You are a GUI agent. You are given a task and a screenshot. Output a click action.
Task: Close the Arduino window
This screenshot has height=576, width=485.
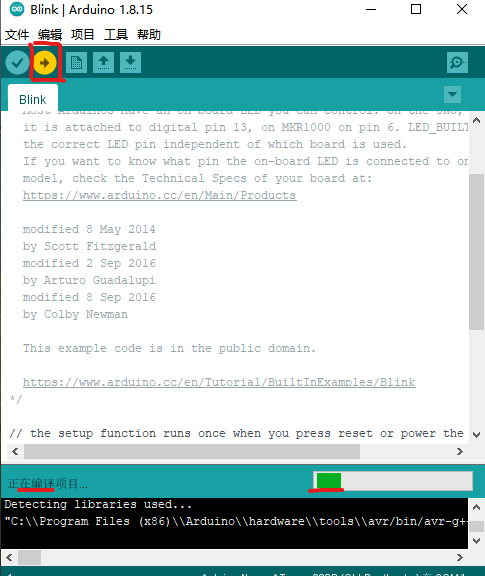(462, 9)
